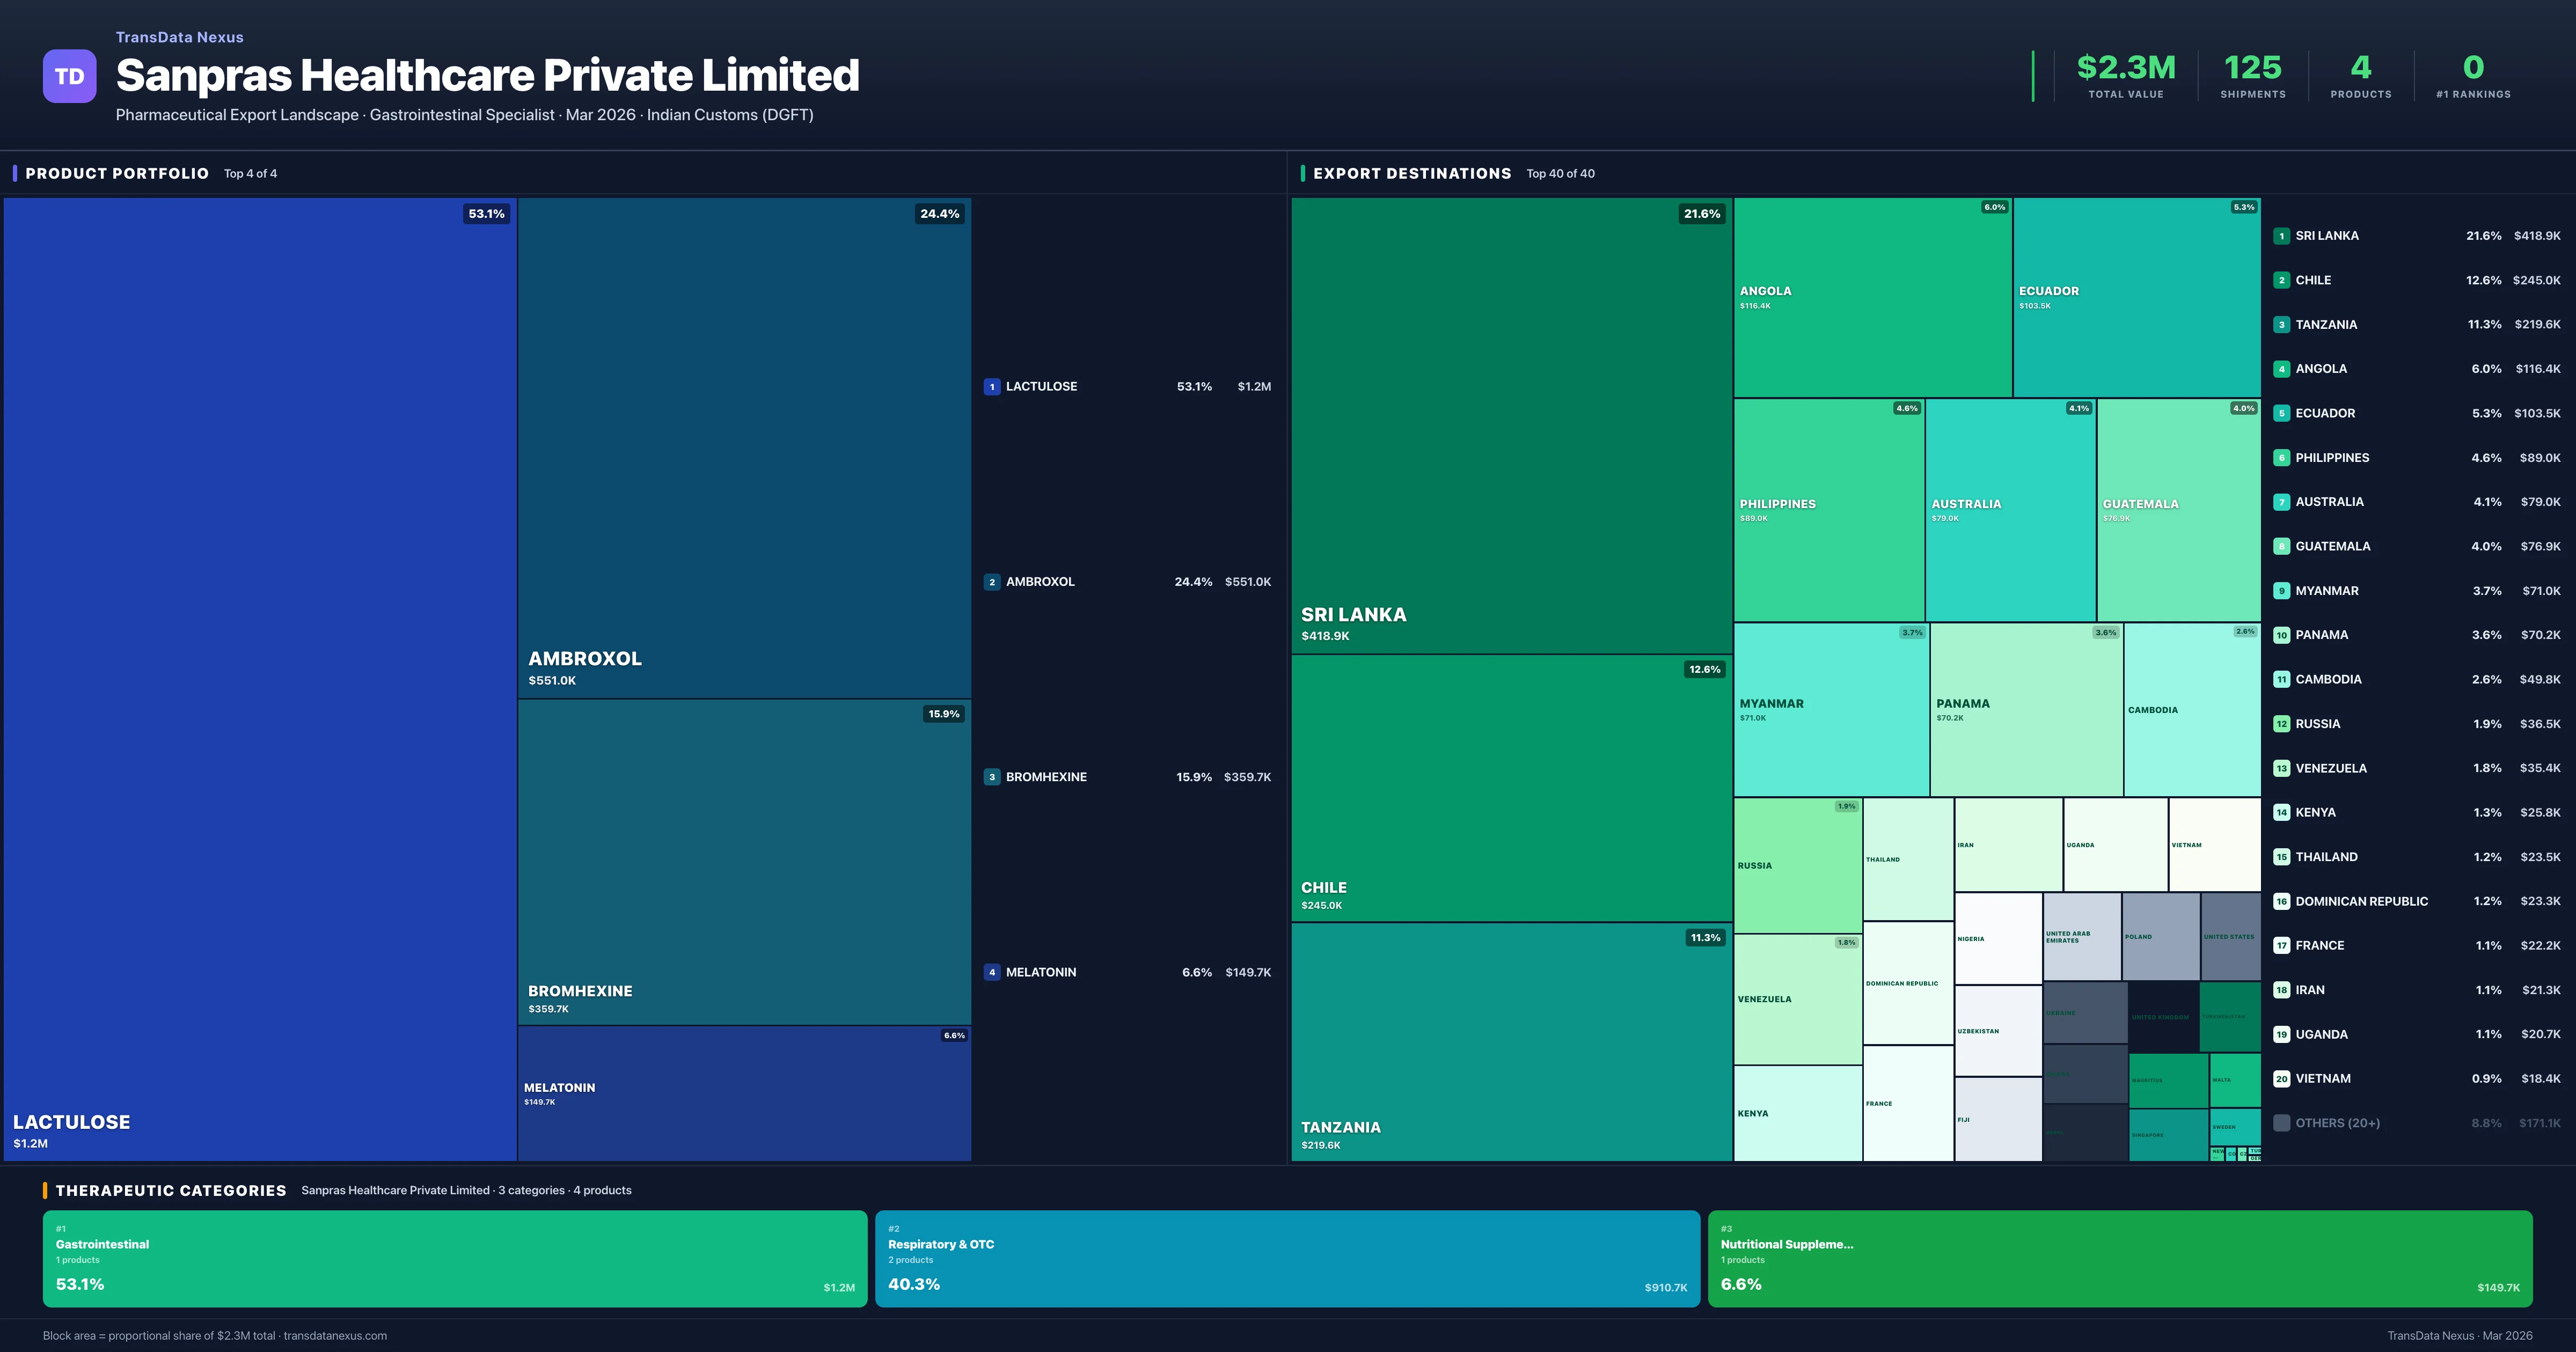The height and width of the screenshot is (1352, 2576).
Task: Select the Ambroxol treemap block
Action: click(x=744, y=447)
